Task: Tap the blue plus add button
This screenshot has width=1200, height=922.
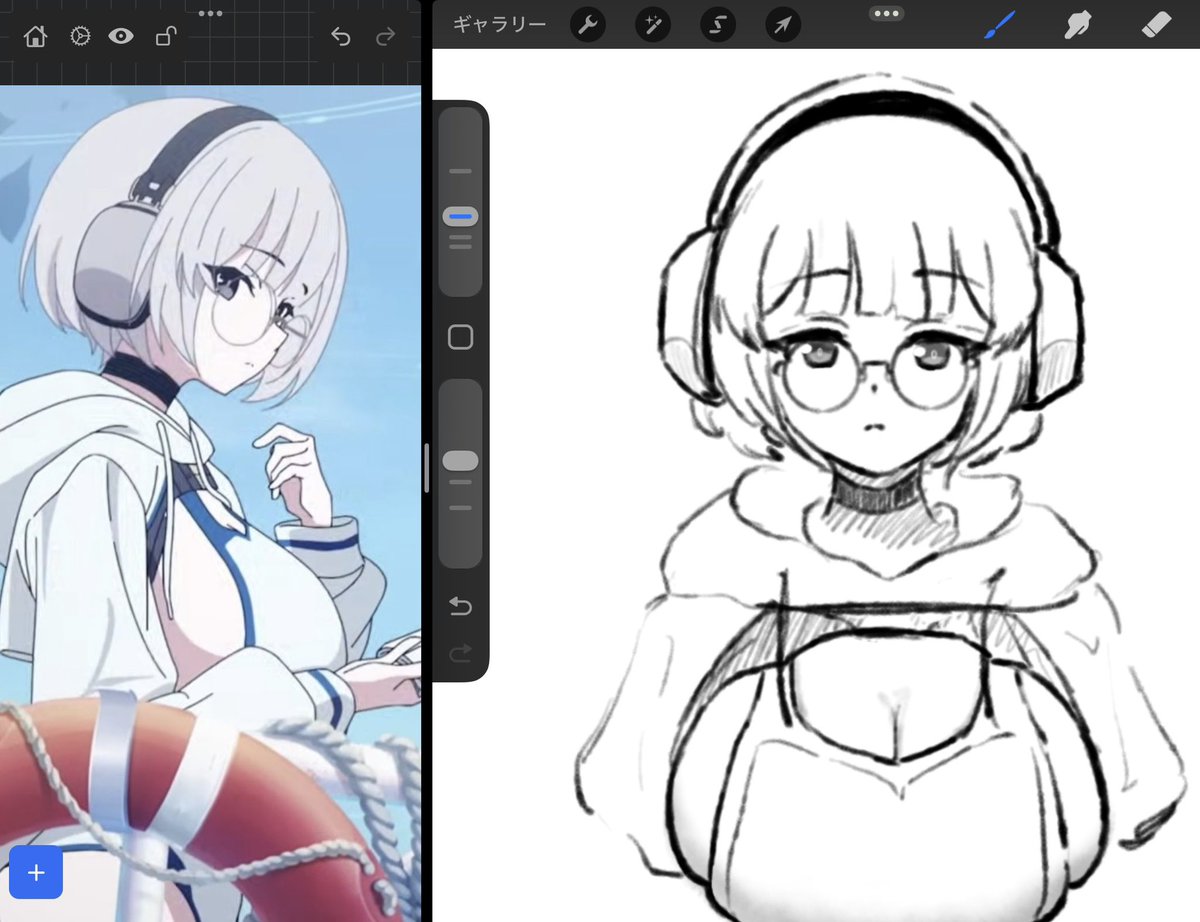Action: coord(37,872)
